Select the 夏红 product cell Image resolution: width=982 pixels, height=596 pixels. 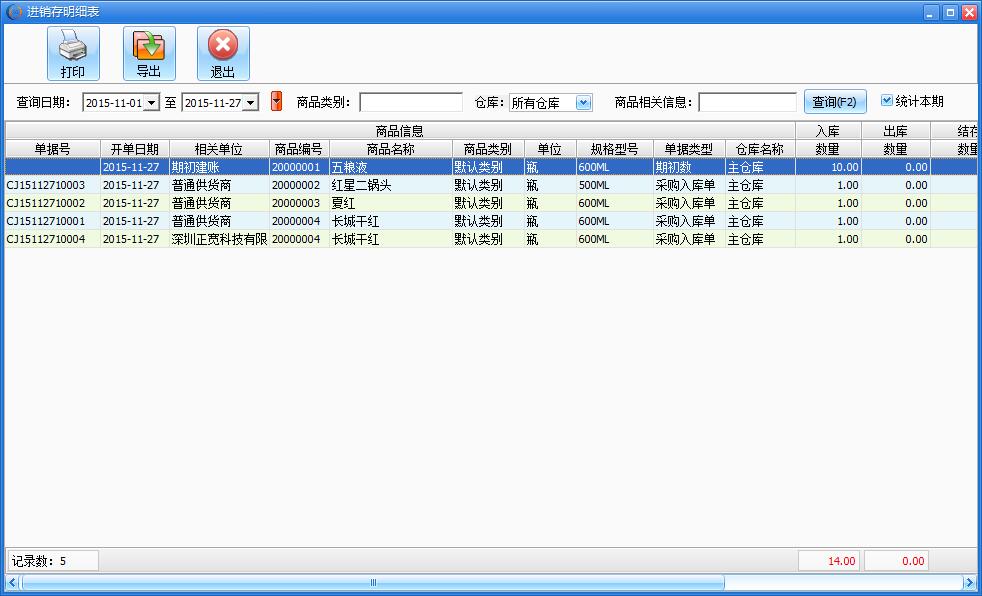tap(391, 203)
